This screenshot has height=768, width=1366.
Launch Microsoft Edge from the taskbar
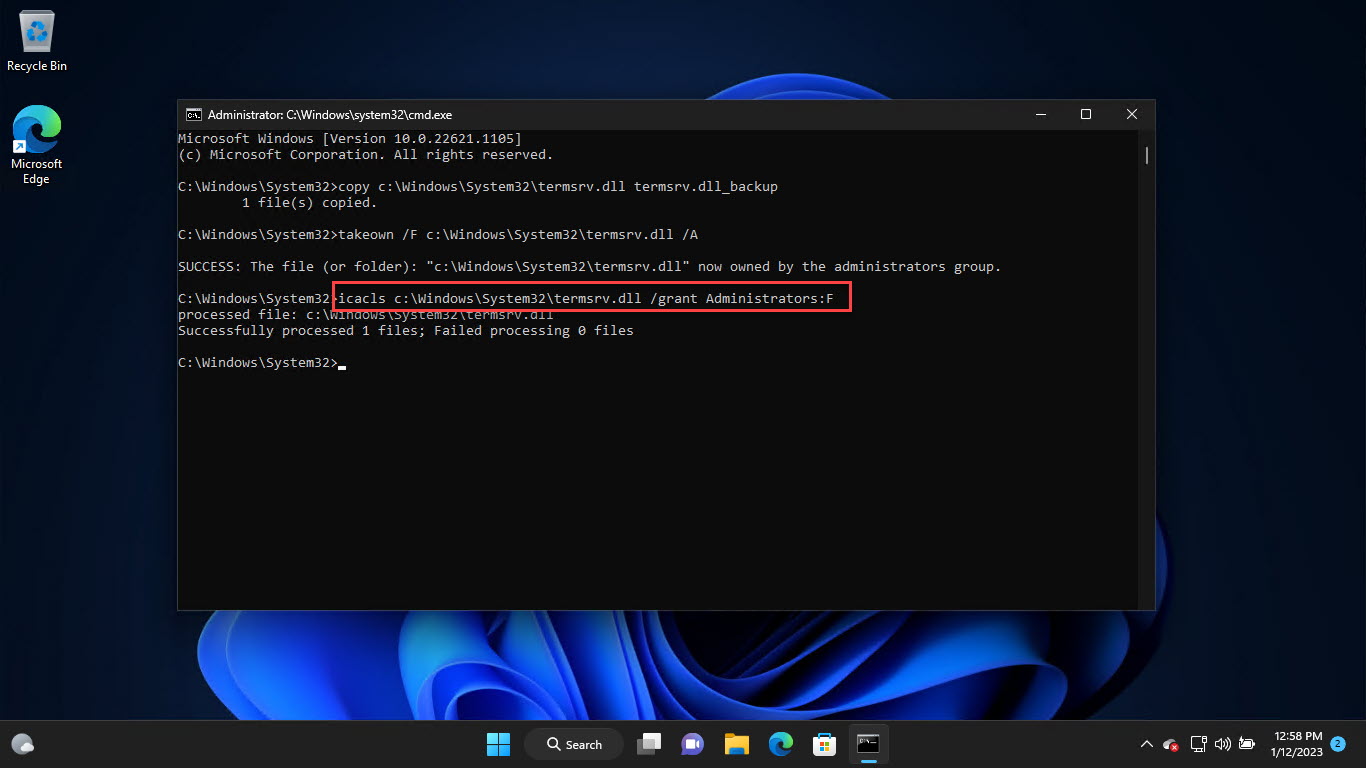[x=781, y=744]
